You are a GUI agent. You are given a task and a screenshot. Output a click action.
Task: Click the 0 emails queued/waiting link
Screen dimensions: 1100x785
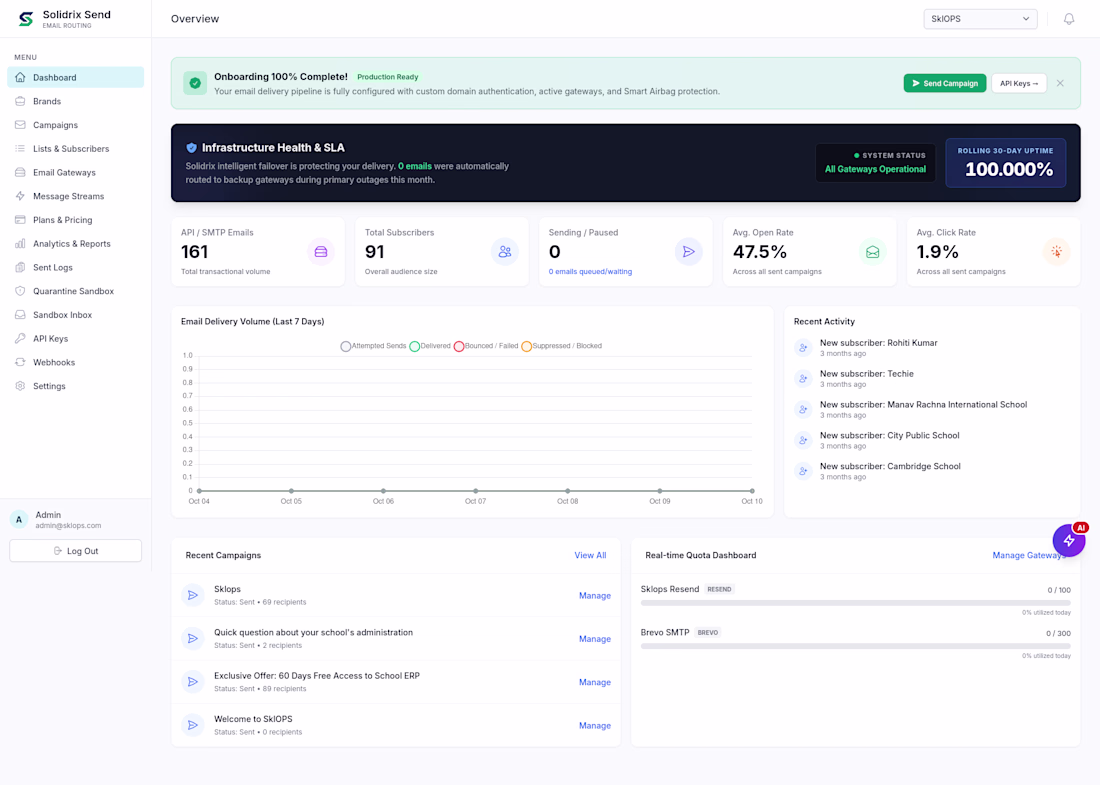coord(590,271)
